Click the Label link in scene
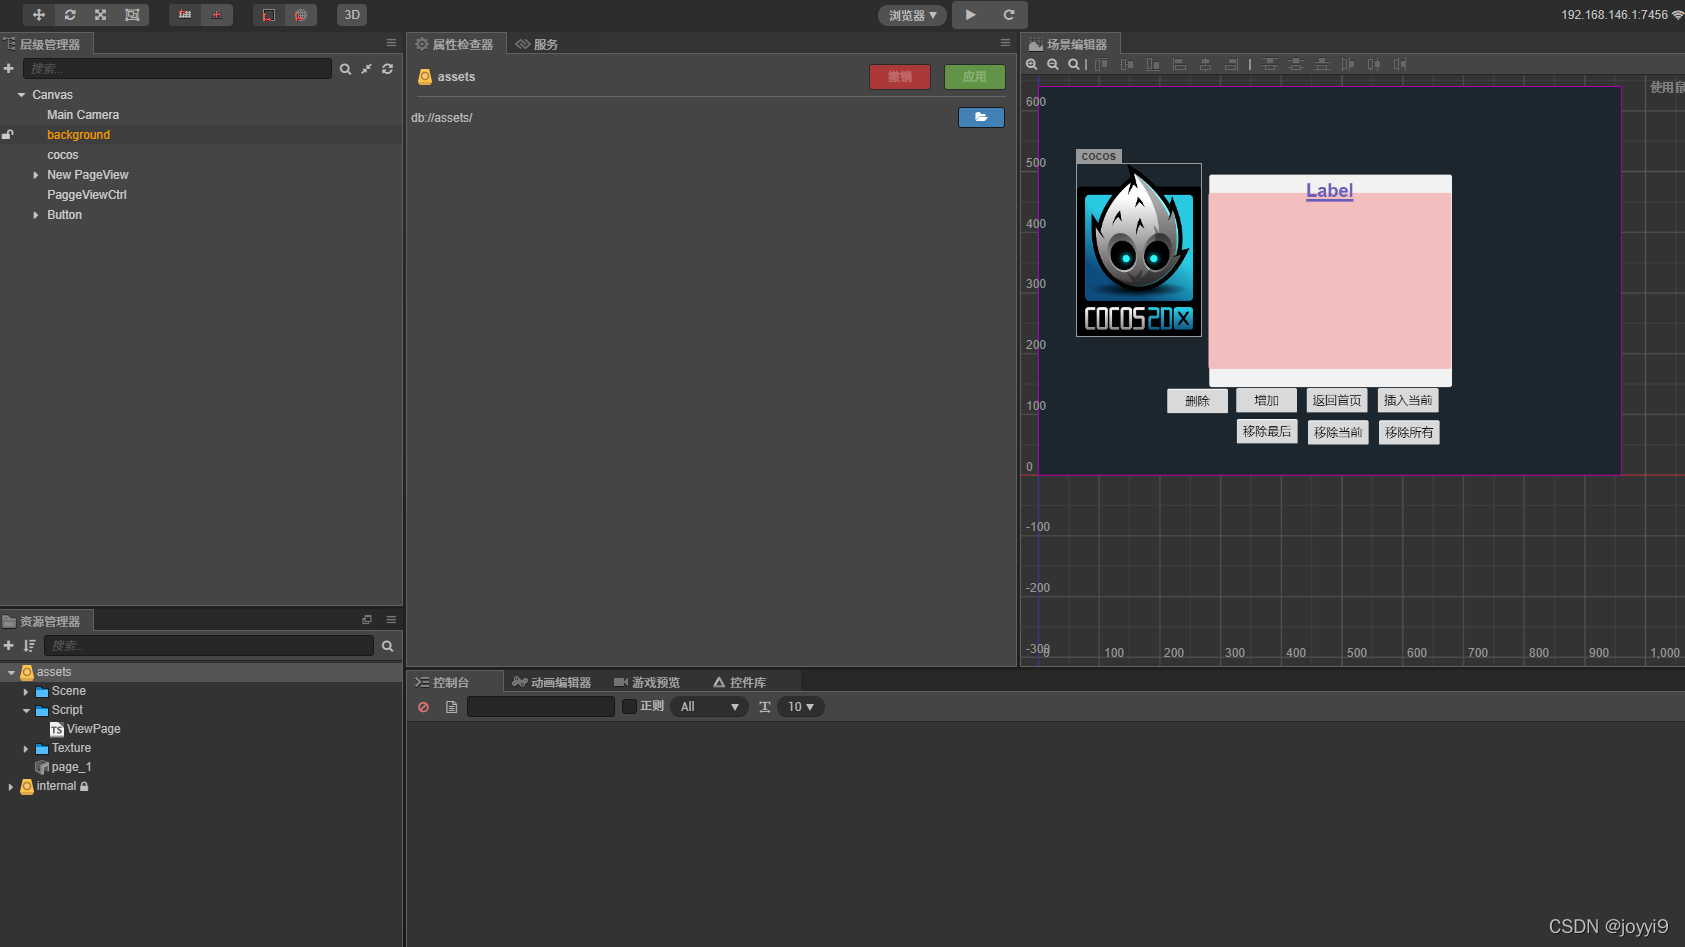Screen dimensions: 1685x947 pos(1329,190)
